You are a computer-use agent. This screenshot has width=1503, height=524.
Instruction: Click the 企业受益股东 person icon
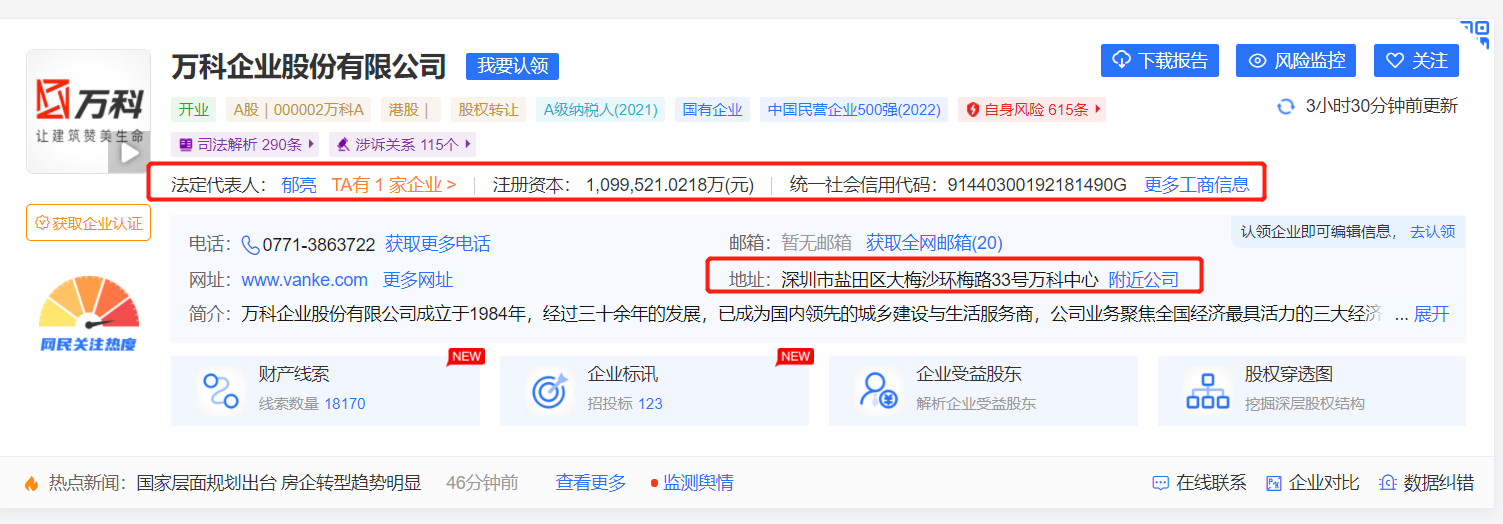pyautogui.click(x=879, y=391)
